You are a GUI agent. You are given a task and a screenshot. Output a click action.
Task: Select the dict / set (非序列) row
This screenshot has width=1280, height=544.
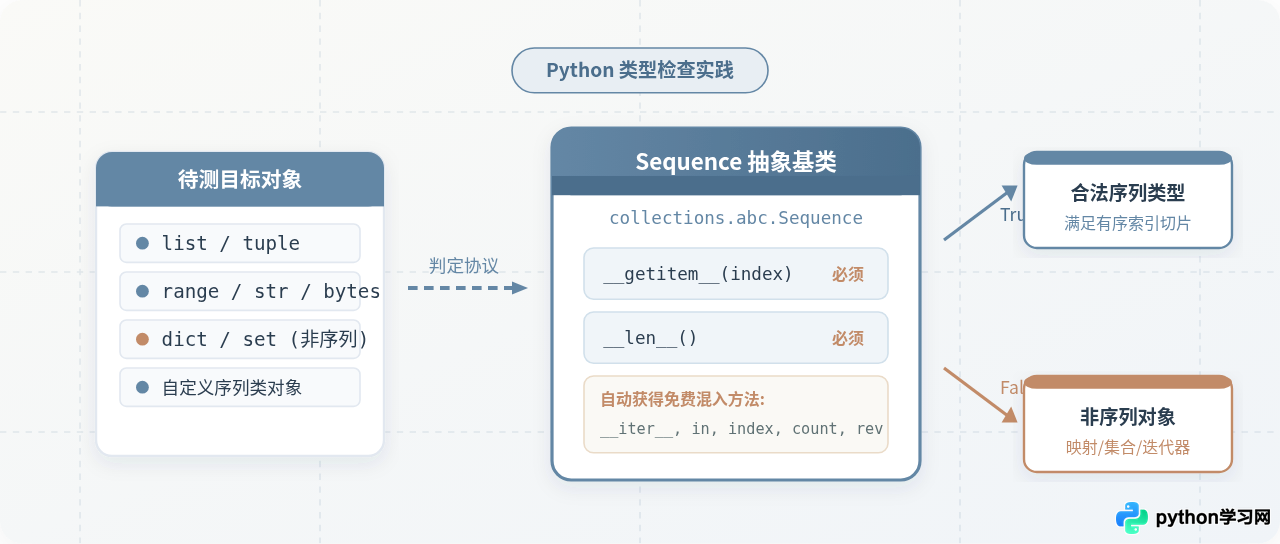[240, 339]
